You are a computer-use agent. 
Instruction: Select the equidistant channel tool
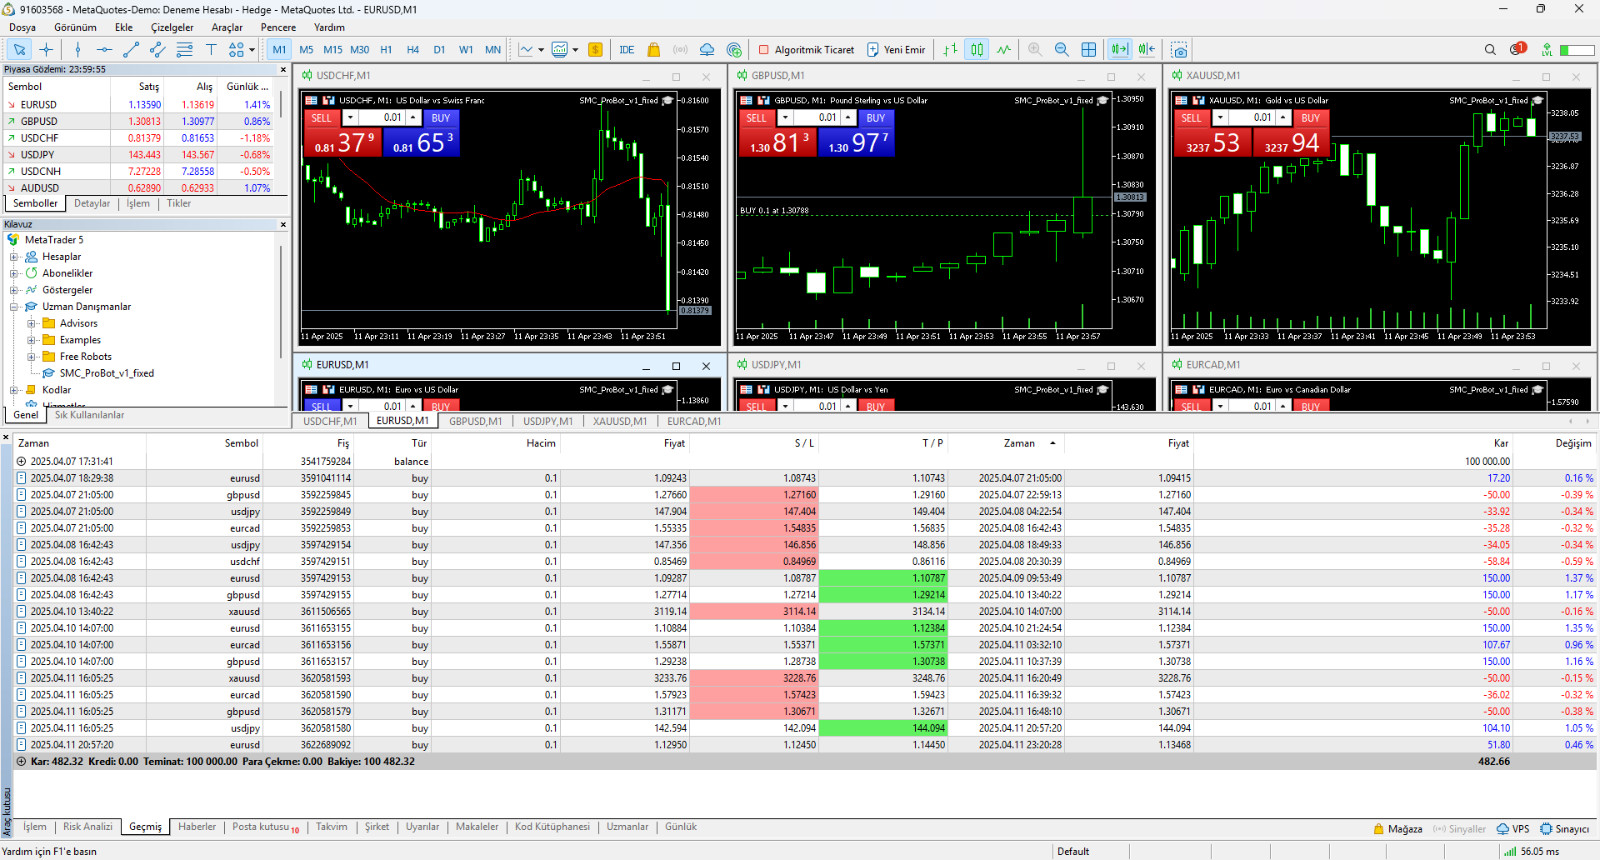point(157,49)
